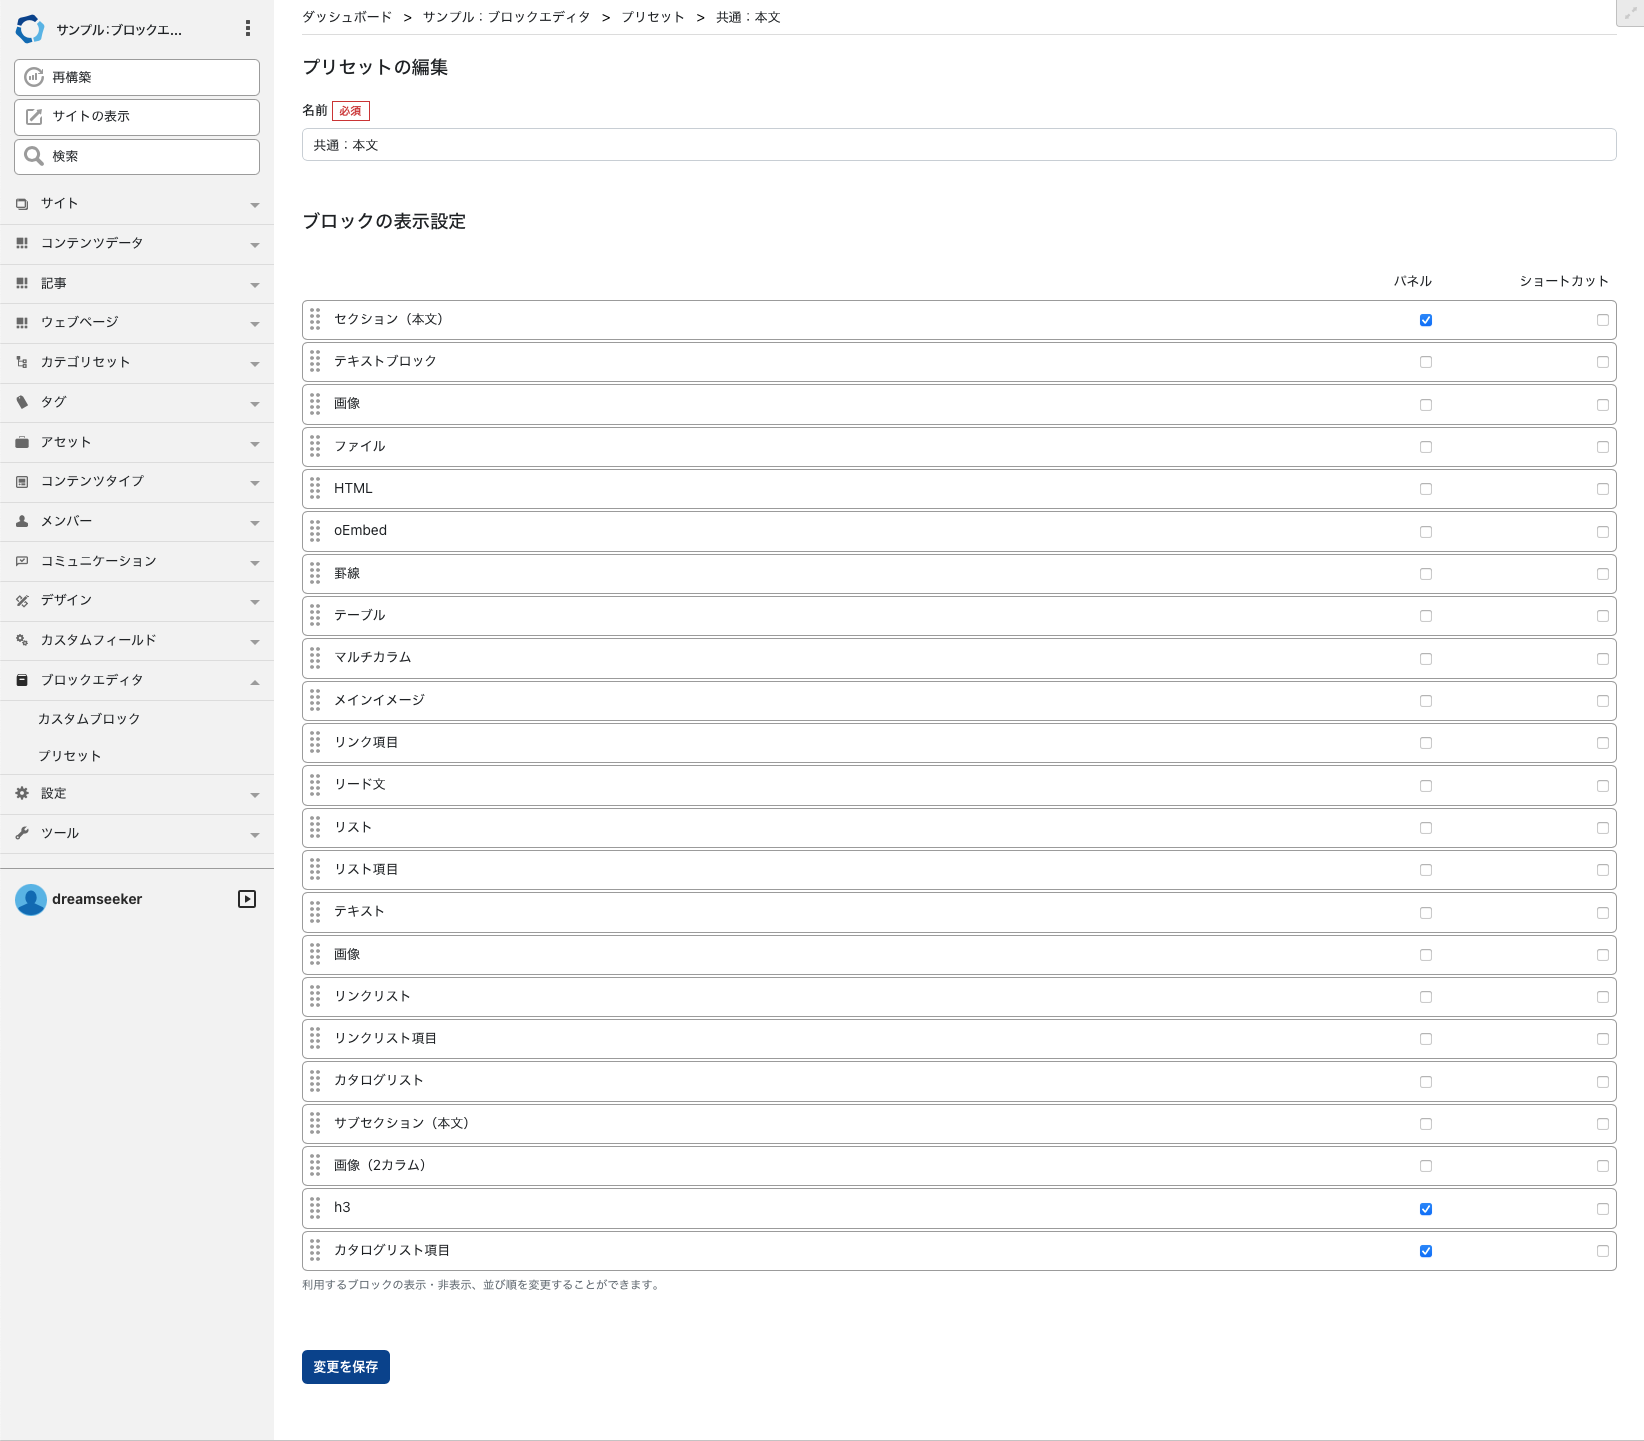Click the drag handle for the h3 block
Screen dimensions: 1644x1441
pyautogui.click(x=315, y=1207)
